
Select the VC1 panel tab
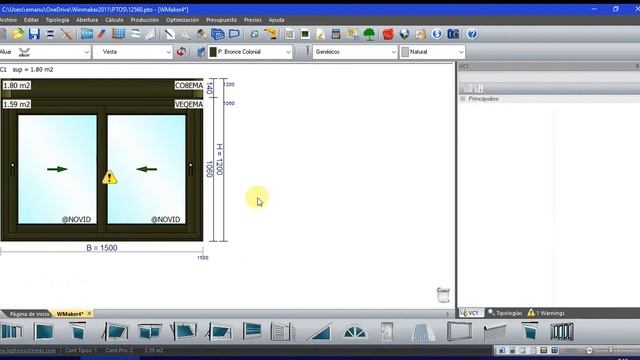471,313
